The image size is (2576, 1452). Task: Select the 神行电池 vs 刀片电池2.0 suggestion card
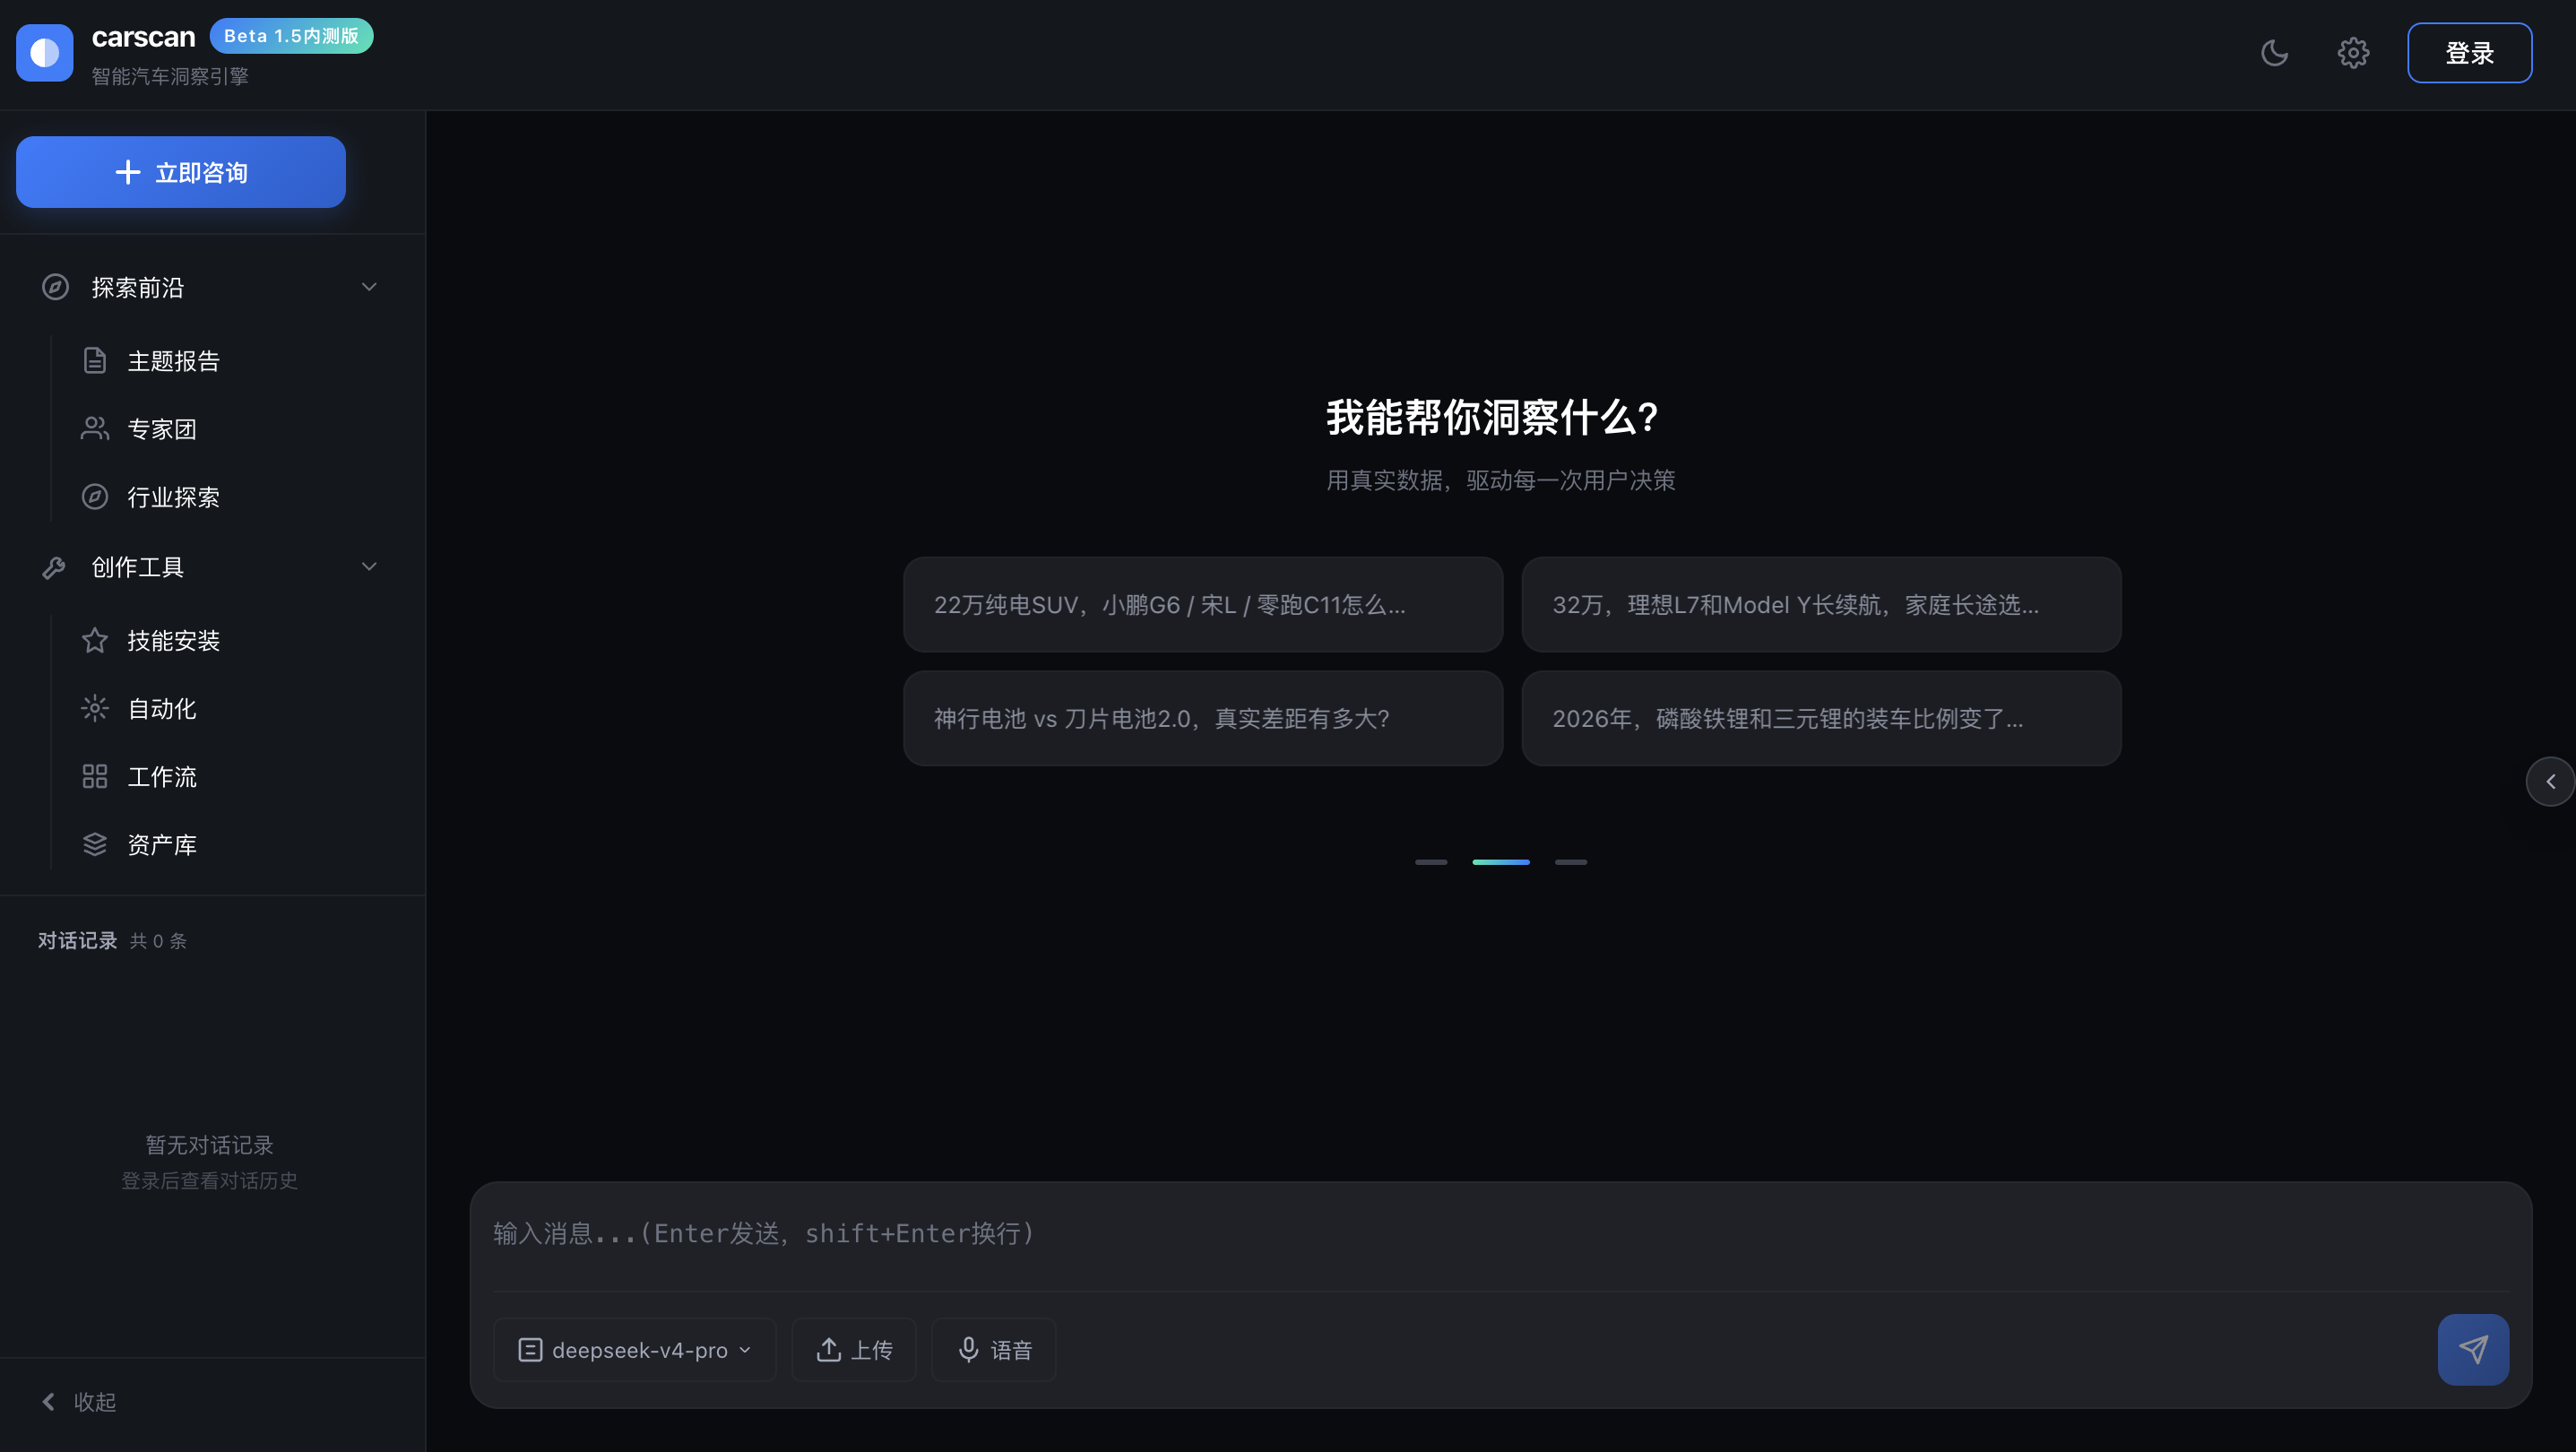coord(1203,718)
